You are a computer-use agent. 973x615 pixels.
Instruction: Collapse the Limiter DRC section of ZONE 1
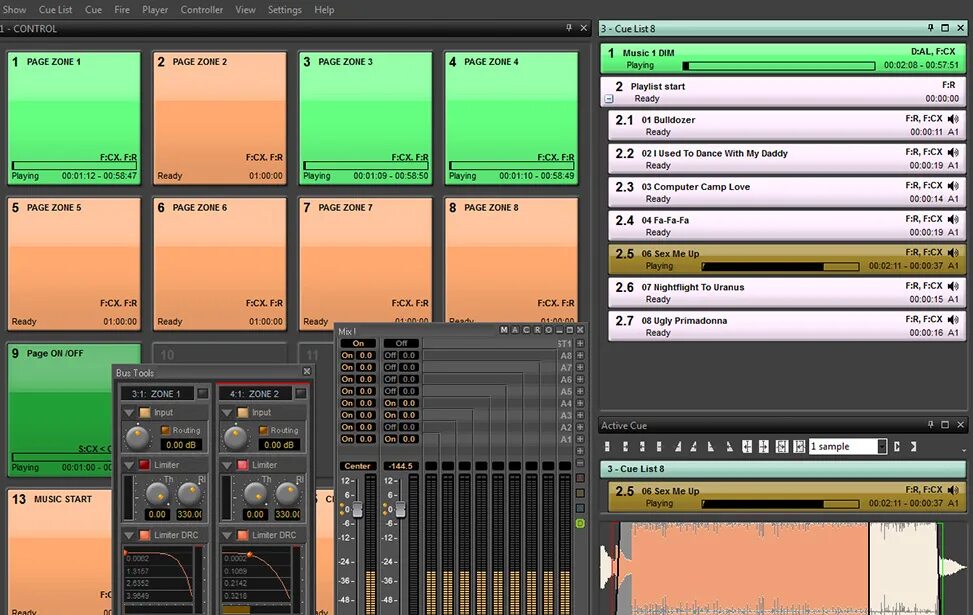point(128,535)
